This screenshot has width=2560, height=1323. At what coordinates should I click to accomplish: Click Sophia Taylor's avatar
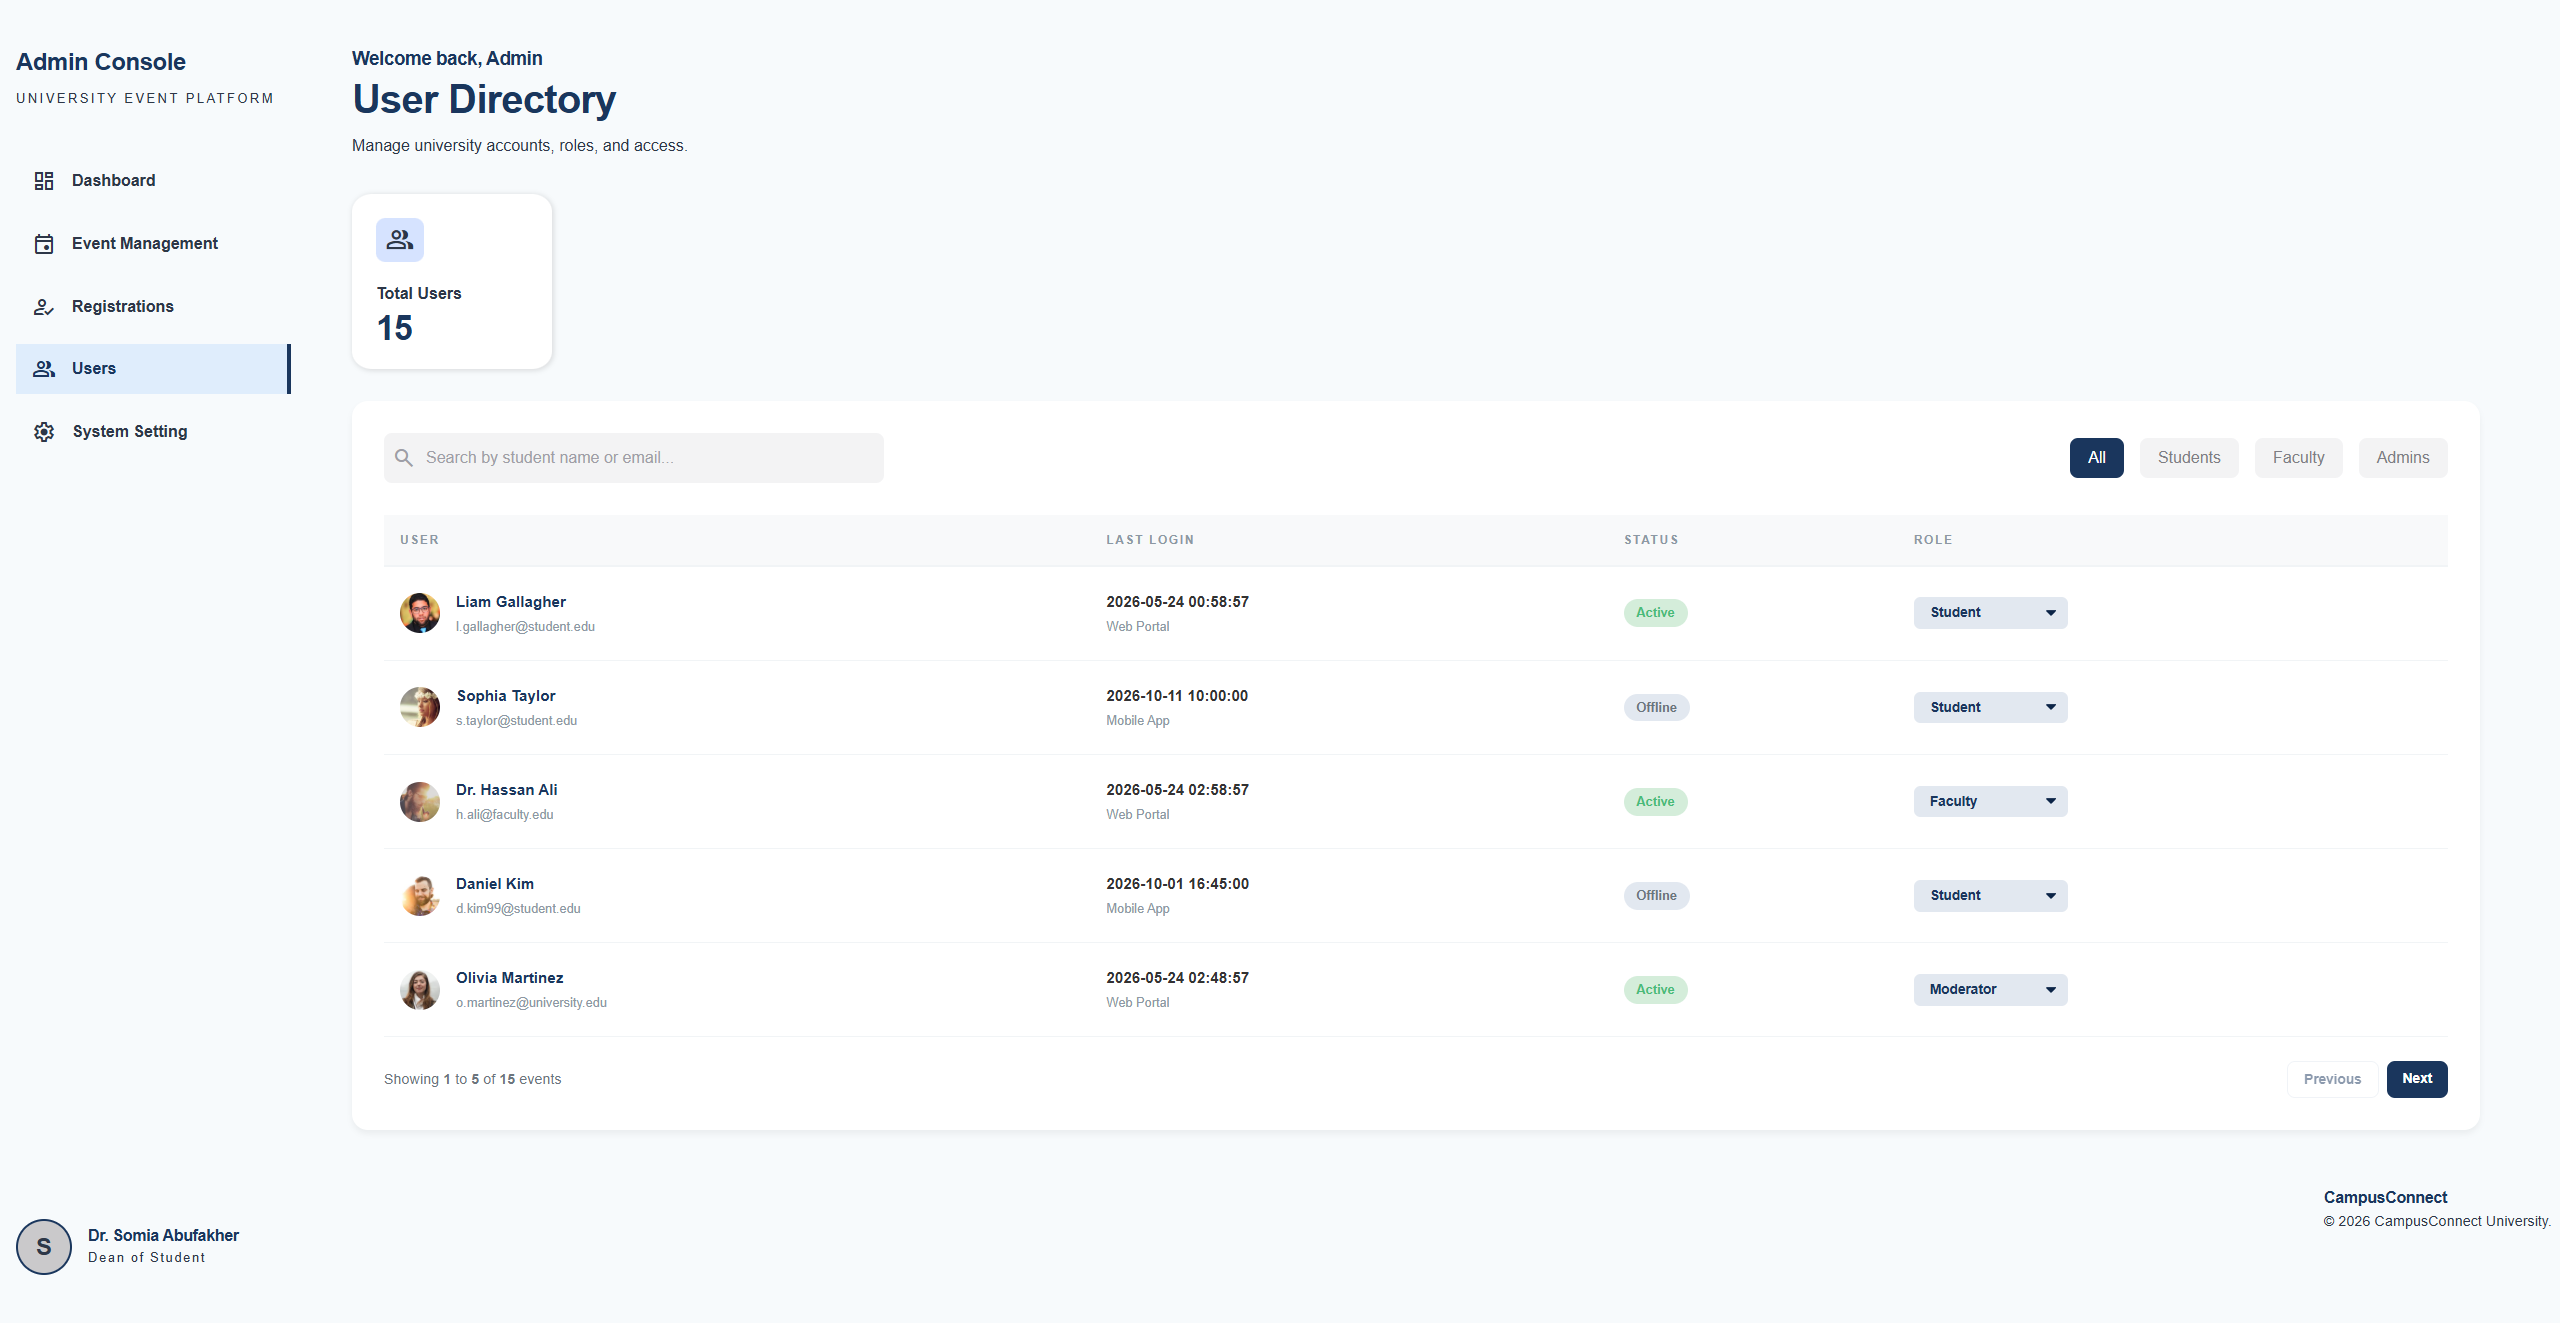pos(420,707)
